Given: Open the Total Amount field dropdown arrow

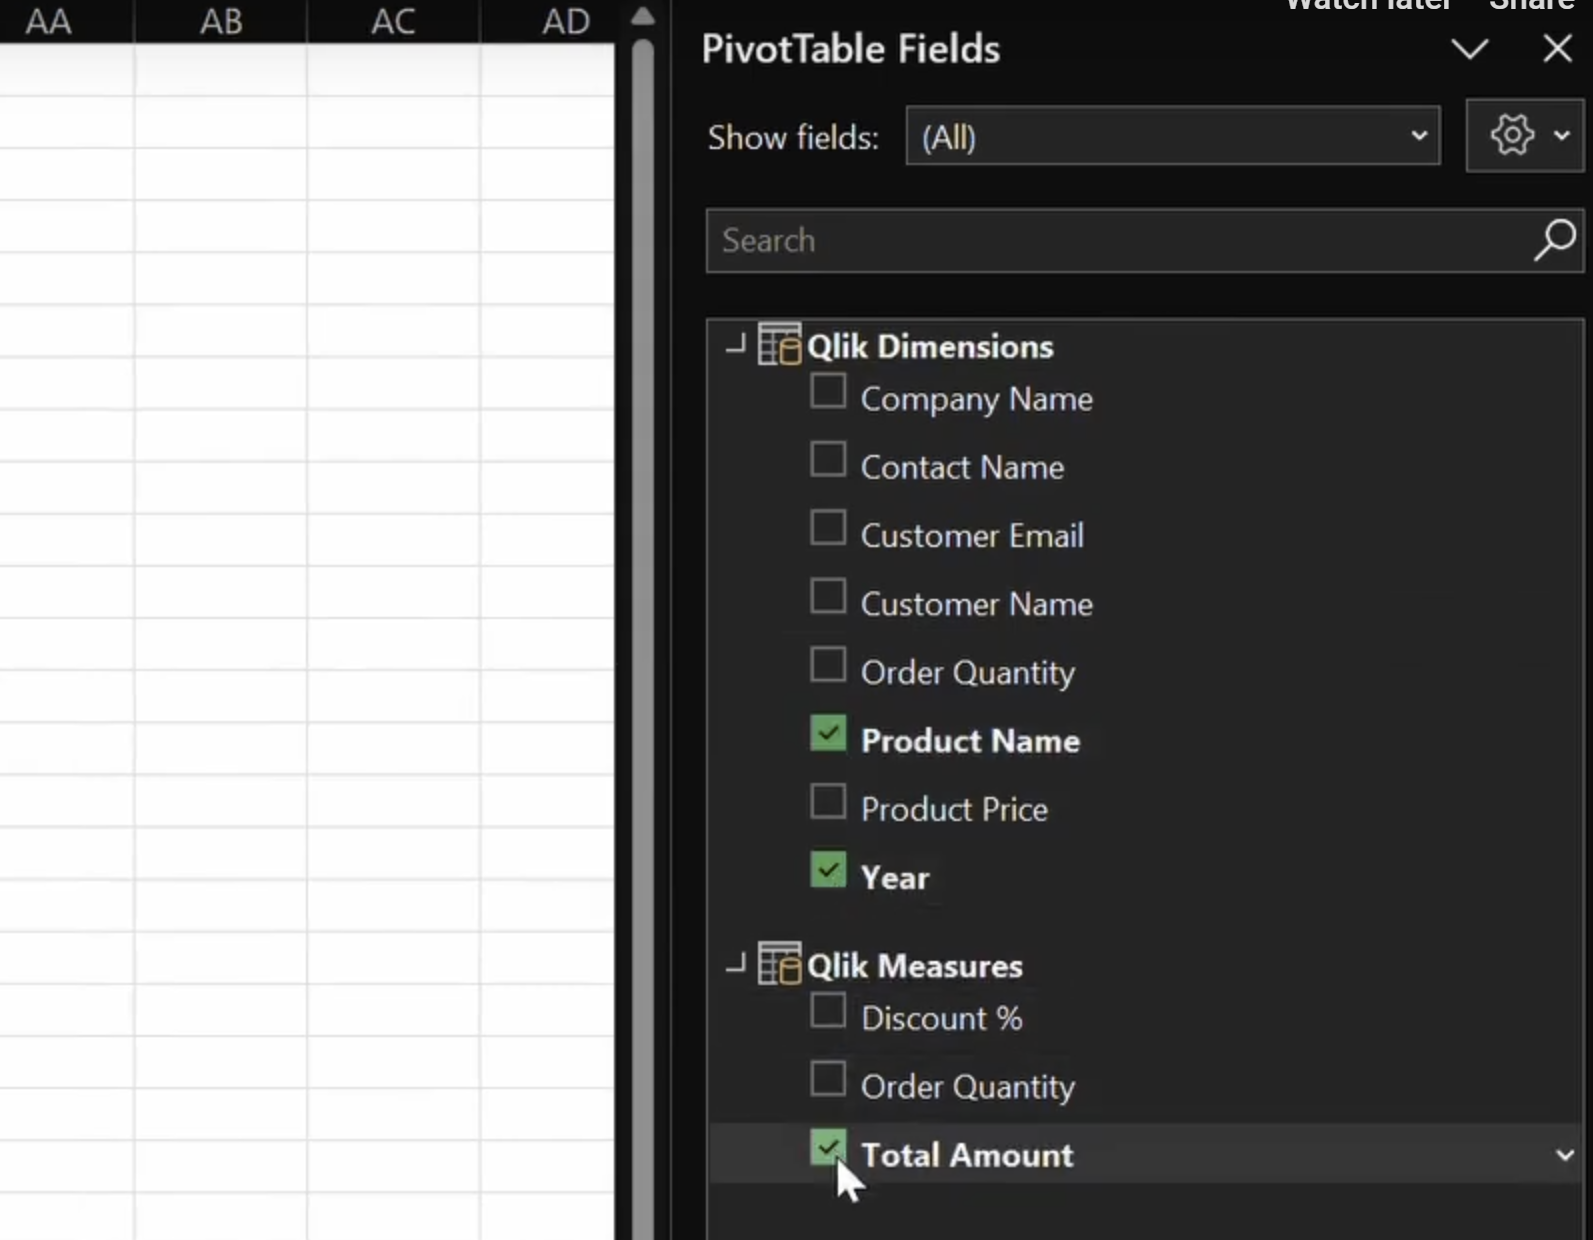Looking at the screenshot, I should click(1565, 1155).
